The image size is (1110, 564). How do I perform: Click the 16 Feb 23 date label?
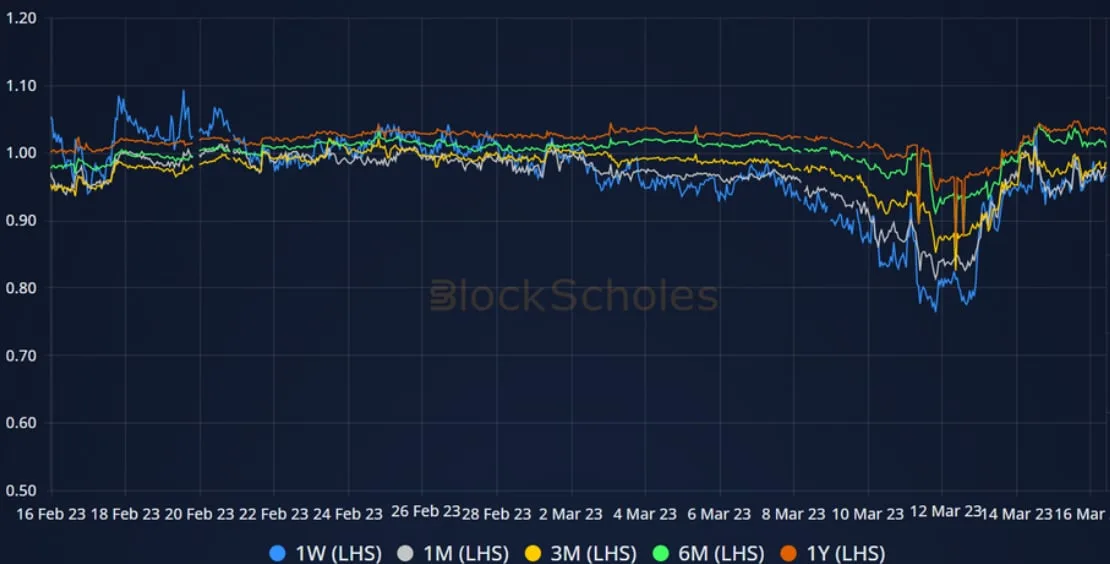pyautogui.click(x=50, y=514)
